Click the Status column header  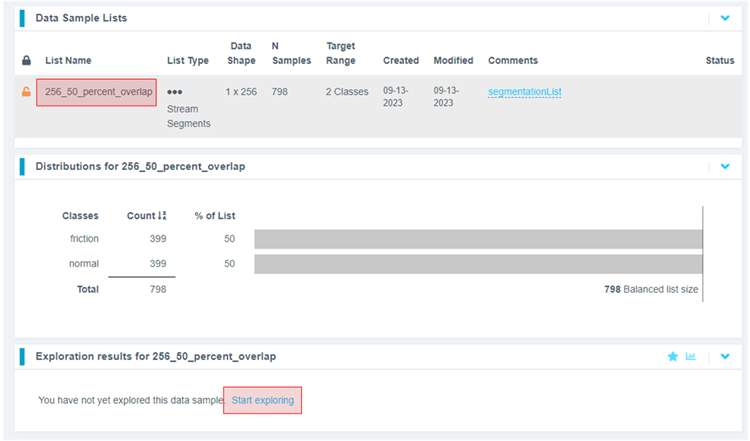[x=719, y=61]
